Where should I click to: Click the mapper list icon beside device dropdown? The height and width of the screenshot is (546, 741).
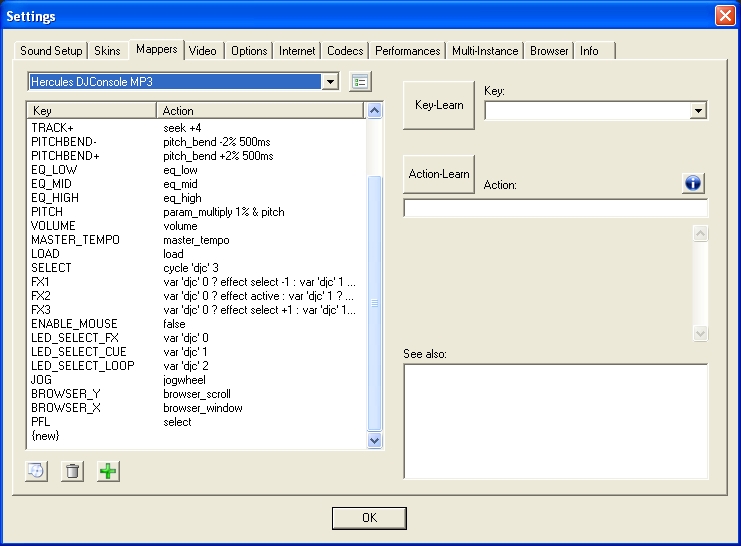(360, 81)
